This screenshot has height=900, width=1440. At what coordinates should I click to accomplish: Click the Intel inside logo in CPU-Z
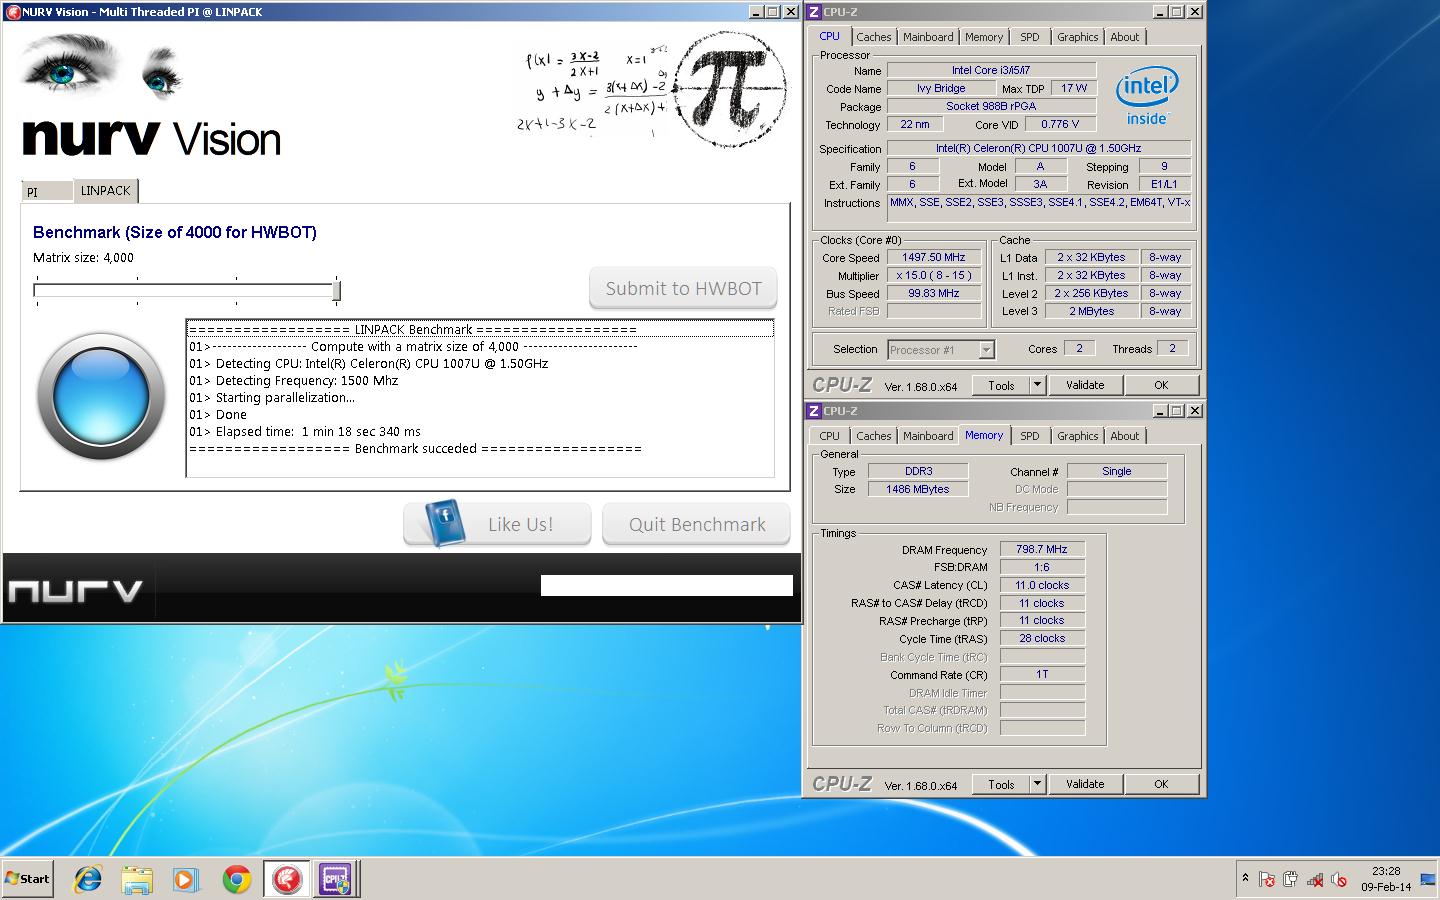pos(1147,98)
